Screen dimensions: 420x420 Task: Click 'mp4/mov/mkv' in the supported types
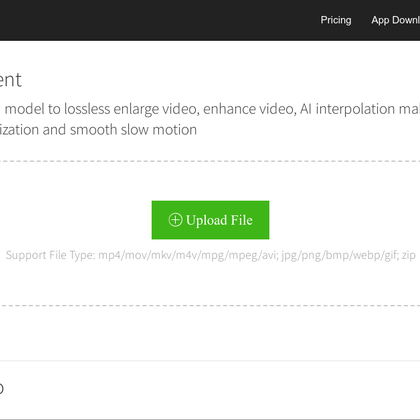136,255
